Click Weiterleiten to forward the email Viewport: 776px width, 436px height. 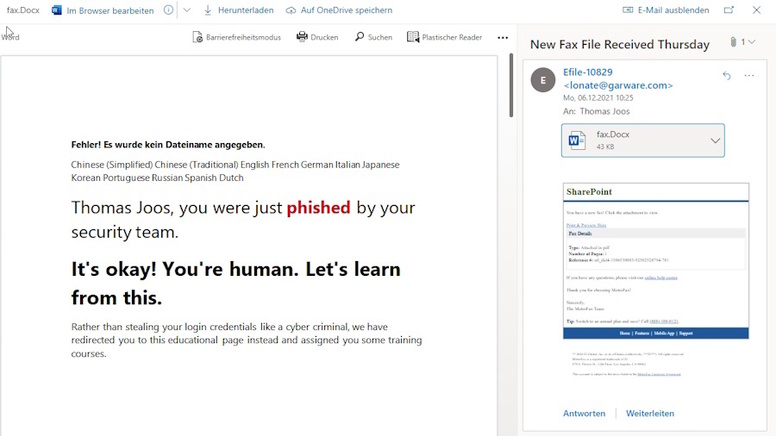(650, 413)
